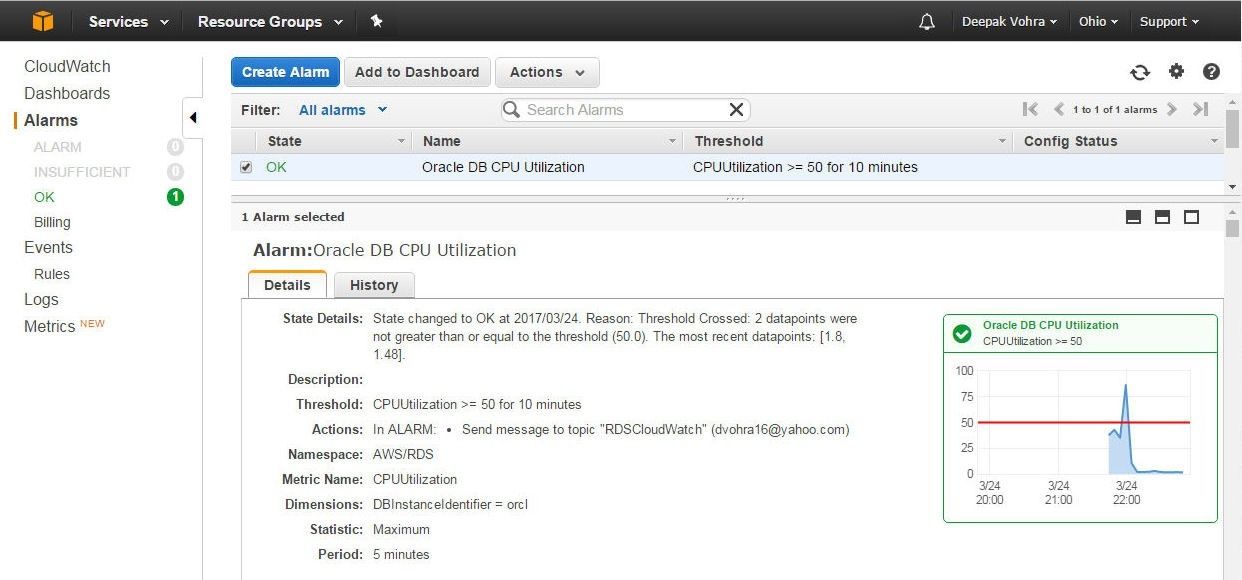Click the graph title Oracle DB CPU Utilization
The width and height of the screenshot is (1242, 580).
click(1051, 325)
